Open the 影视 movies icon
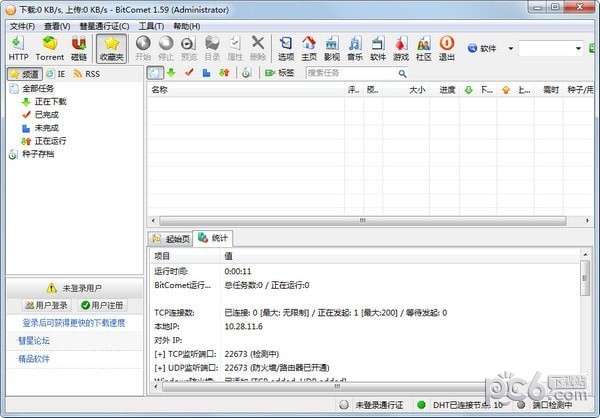 [332, 47]
